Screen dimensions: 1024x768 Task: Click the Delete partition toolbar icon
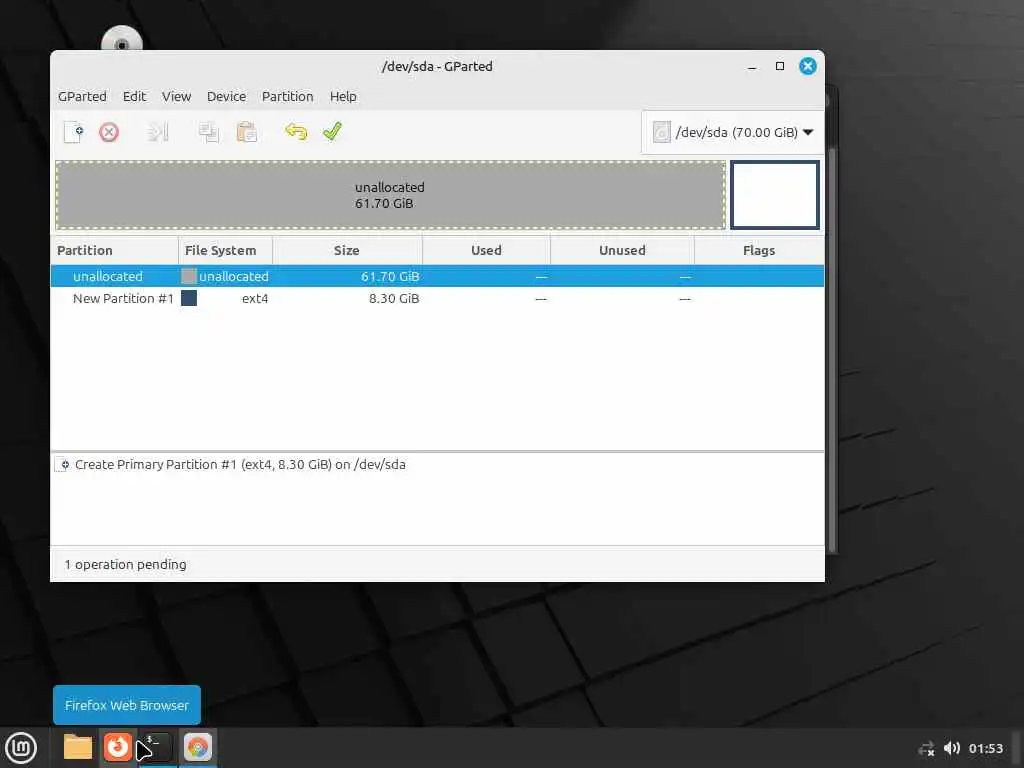[x=109, y=133]
